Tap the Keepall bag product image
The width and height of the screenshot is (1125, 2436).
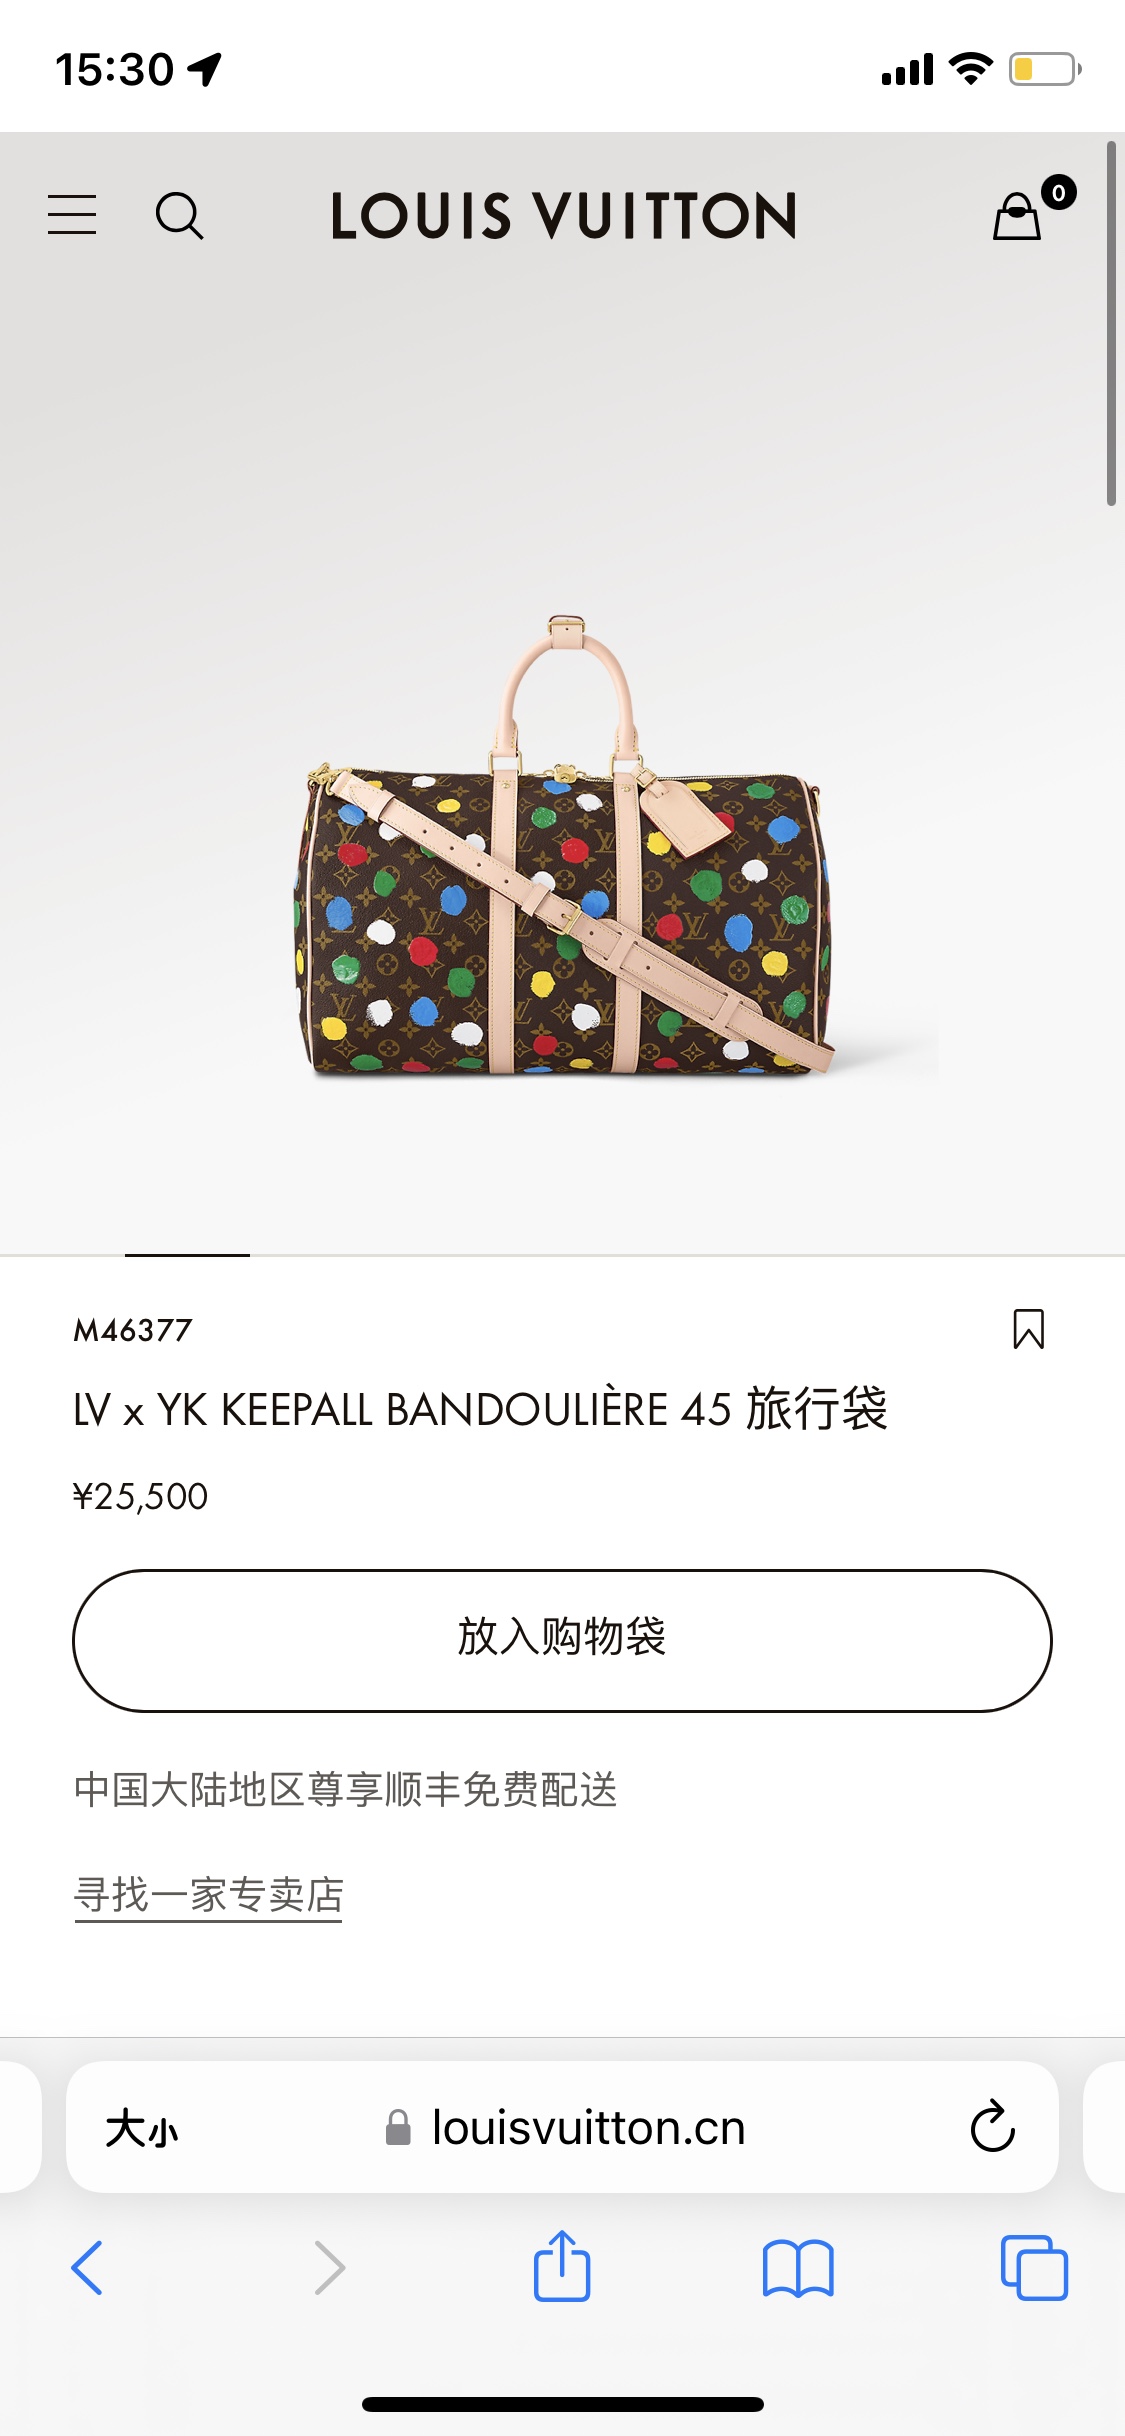pos(565,846)
